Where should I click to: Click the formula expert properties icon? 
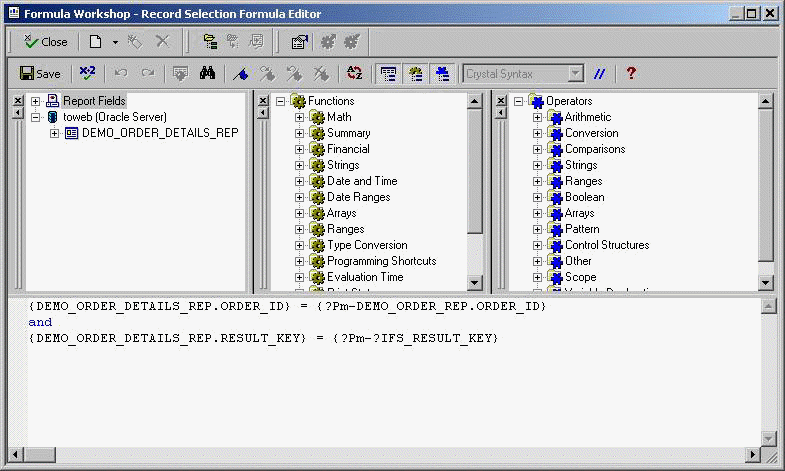tap(298, 42)
